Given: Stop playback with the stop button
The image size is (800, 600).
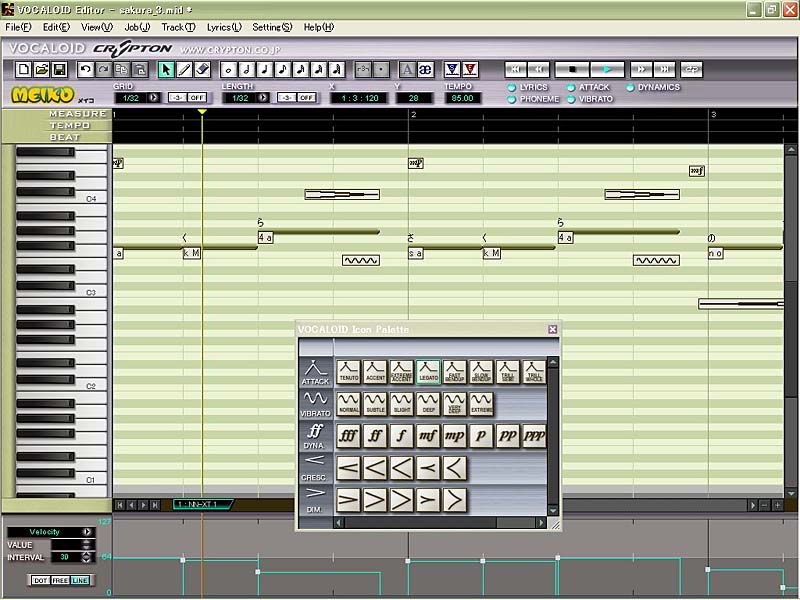Looking at the screenshot, I should point(572,69).
